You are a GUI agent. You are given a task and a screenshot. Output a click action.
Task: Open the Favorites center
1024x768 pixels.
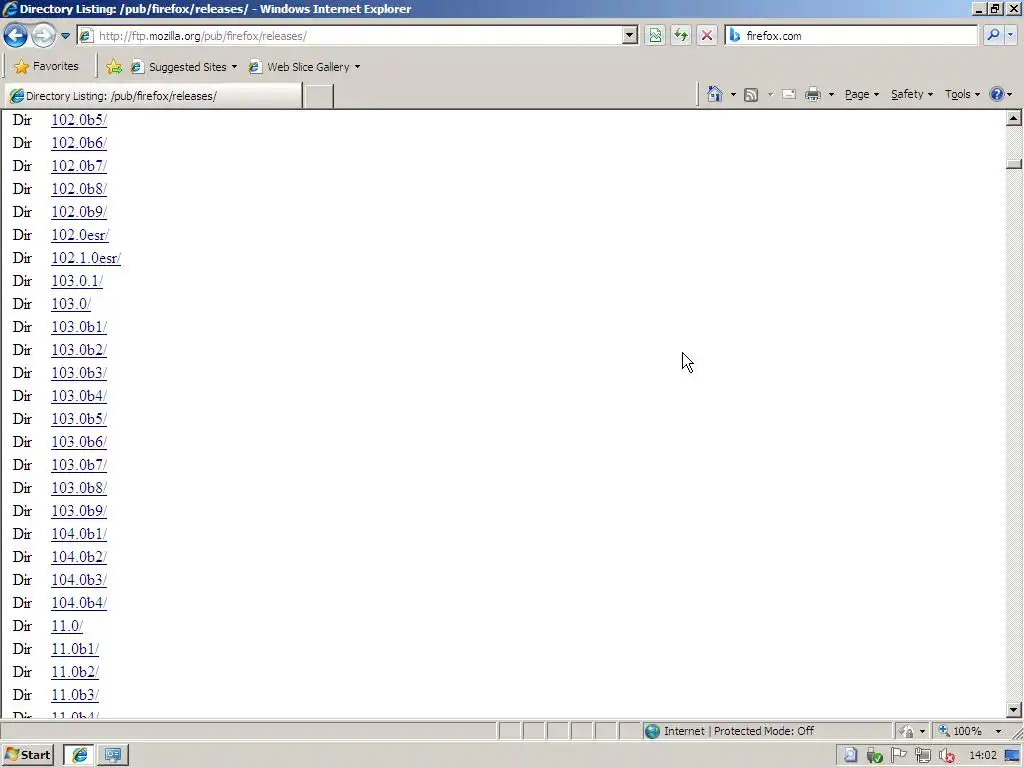[x=46, y=66]
